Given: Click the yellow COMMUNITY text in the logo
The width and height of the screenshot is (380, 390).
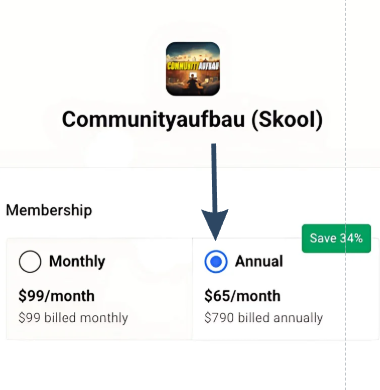Looking at the screenshot, I should click(x=183, y=65).
